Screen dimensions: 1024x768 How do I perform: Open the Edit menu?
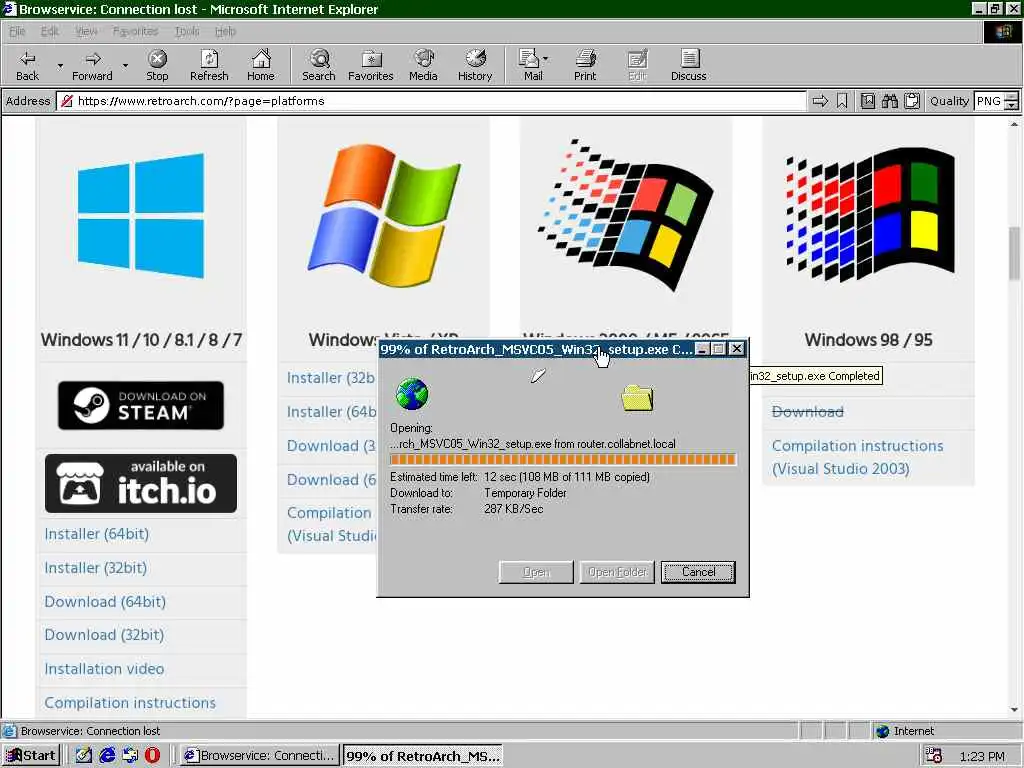pos(49,31)
